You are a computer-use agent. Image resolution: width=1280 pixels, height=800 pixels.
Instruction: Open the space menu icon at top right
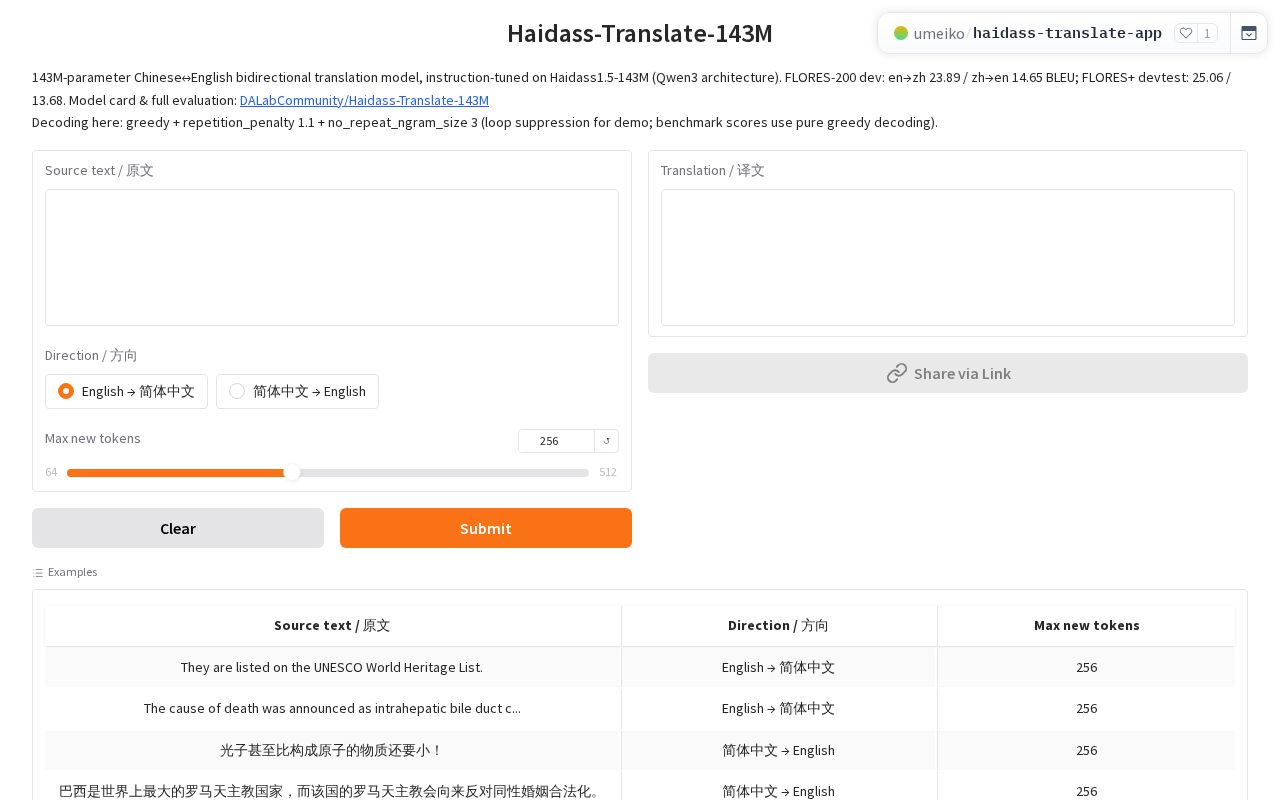coord(1249,33)
